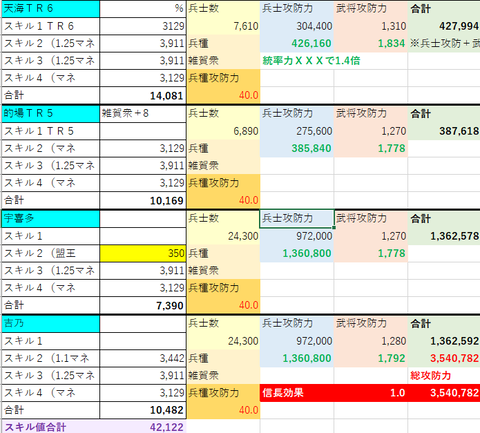Select the soldier count cell 7,610
480x433 pixels.
pyautogui.click(x=223, y=26)
